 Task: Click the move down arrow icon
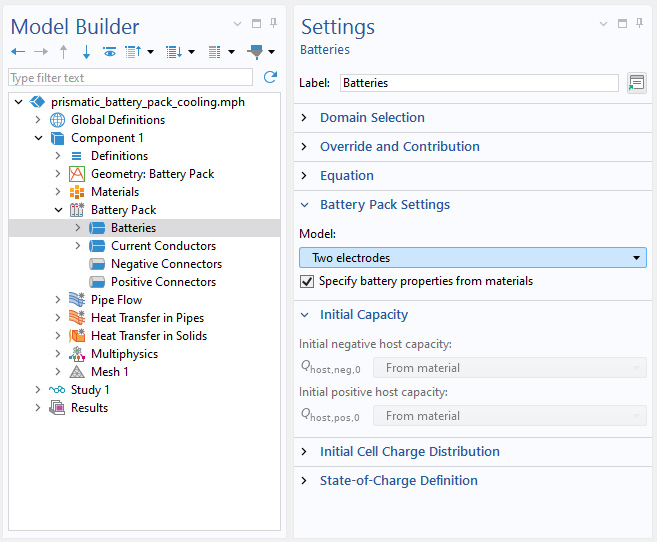pos(86,52)
